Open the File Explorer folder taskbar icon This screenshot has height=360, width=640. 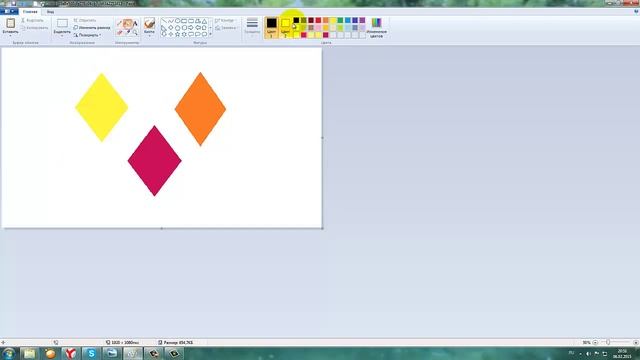pyautogui.click(x=29, y=353)
